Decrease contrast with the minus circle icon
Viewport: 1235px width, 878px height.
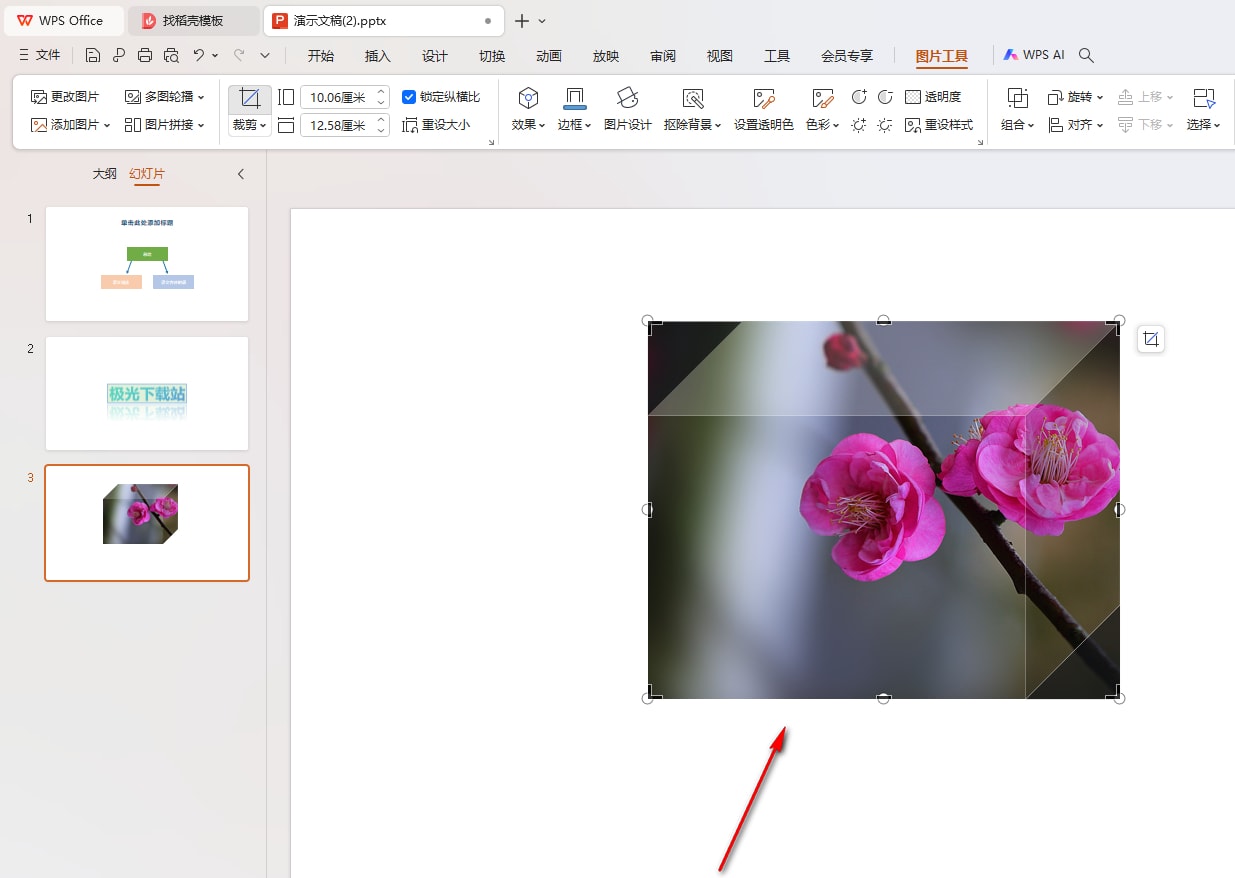coord(885,97)
